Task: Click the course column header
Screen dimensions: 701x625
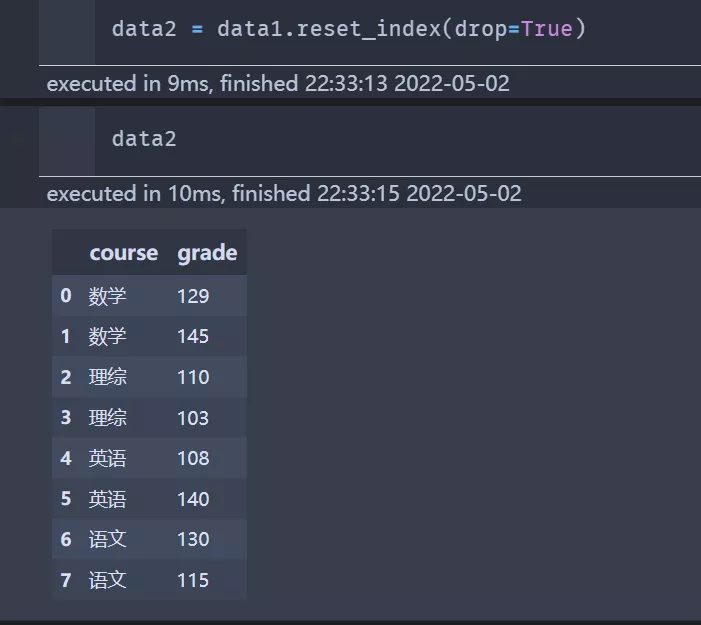Action: click(123, 253)
